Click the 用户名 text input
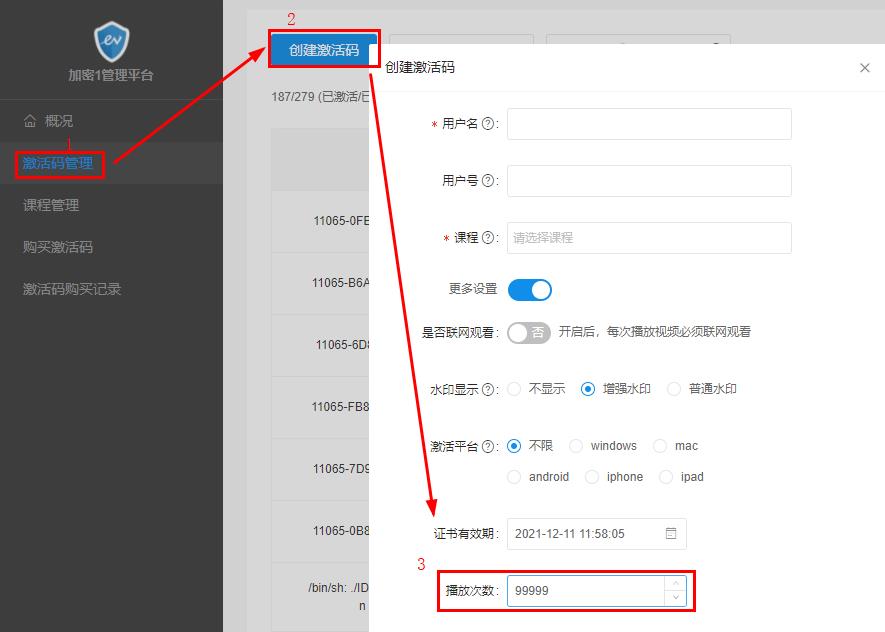This screenshot has height=632, width=885. click(648, 124)
